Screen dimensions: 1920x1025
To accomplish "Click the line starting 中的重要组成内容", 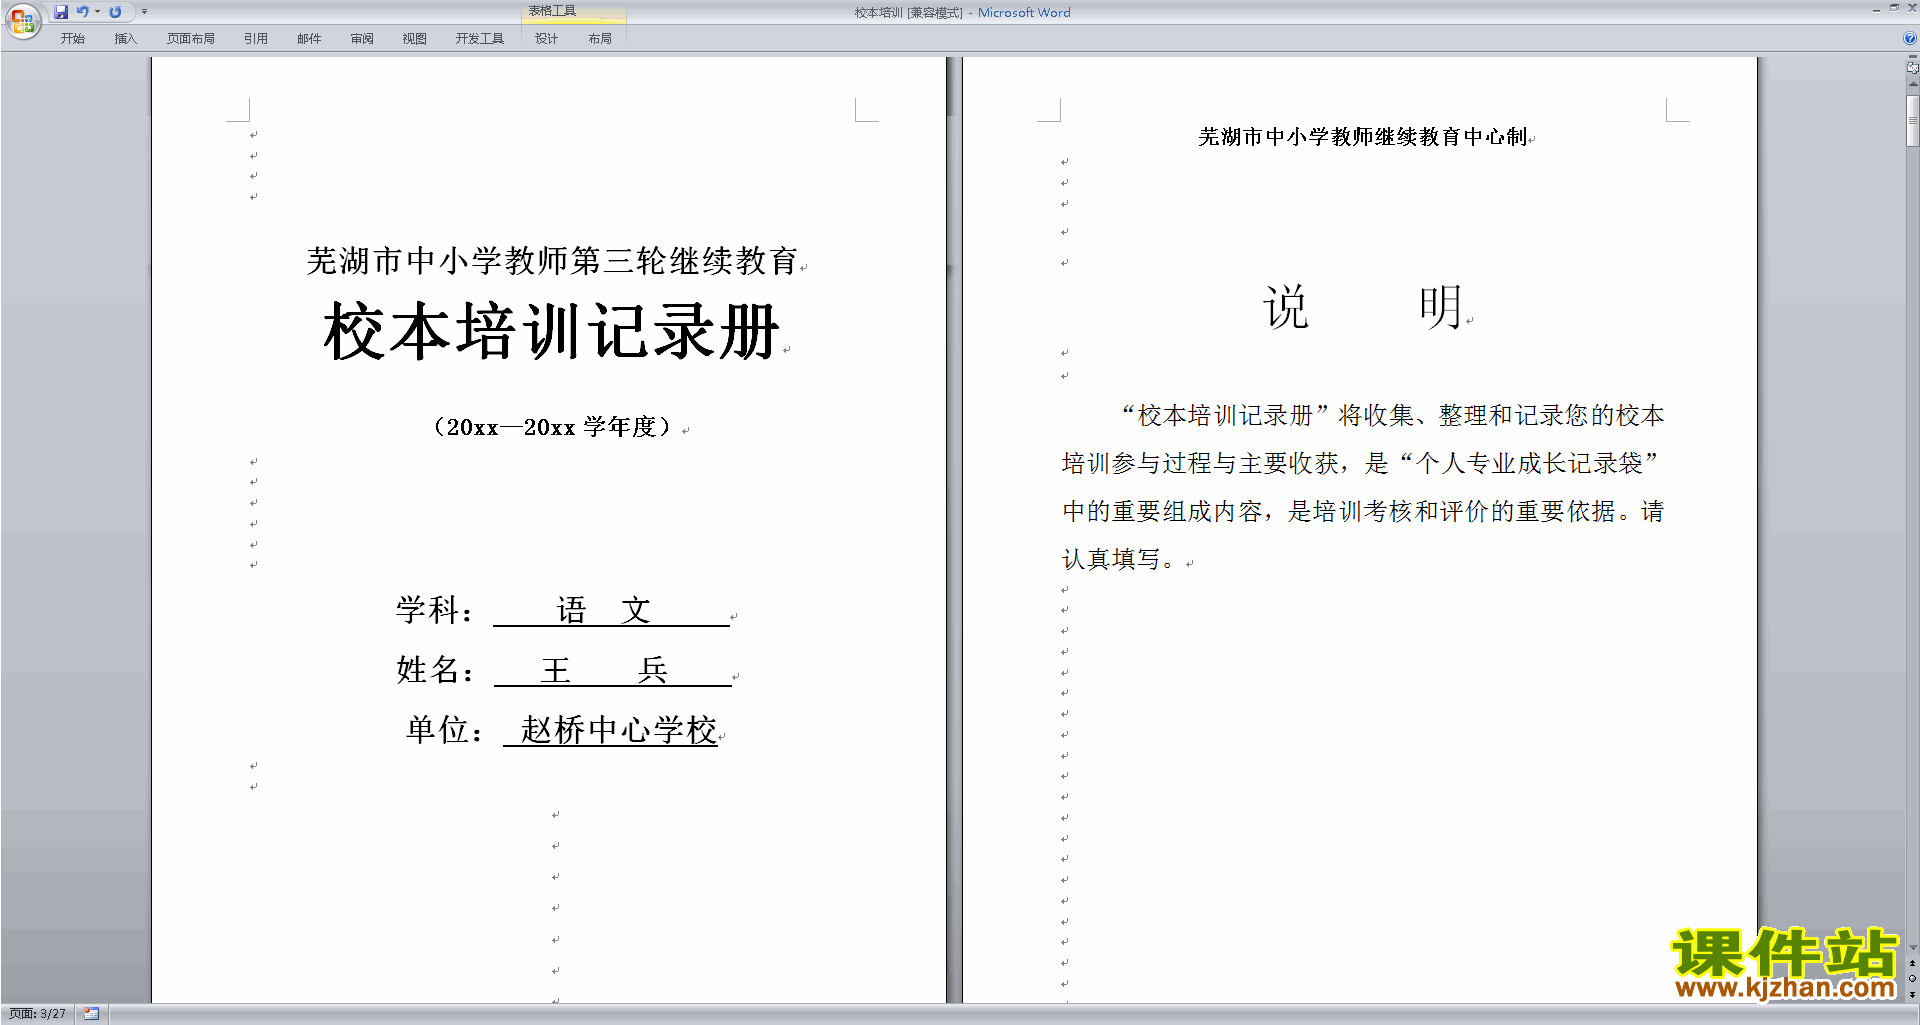I will 1363,512.
